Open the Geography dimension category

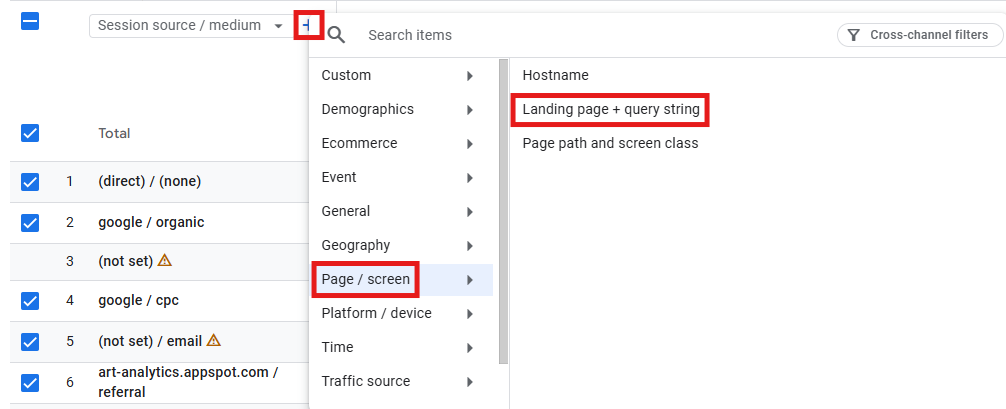402,245
